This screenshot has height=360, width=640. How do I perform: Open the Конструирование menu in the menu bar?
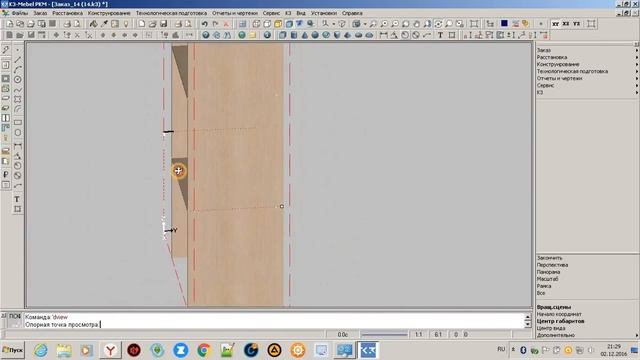[109, 13]
